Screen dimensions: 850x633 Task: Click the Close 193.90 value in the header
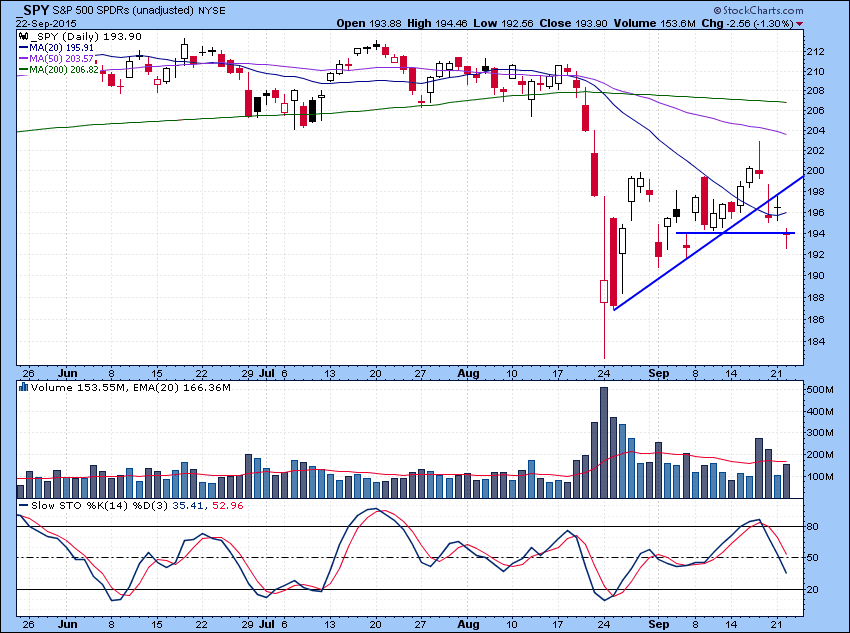pos(574,23)
